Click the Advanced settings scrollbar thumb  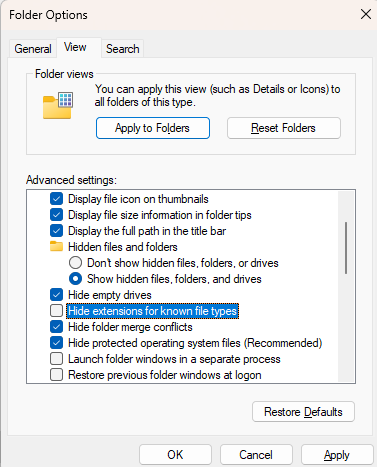tap(346, 248)
